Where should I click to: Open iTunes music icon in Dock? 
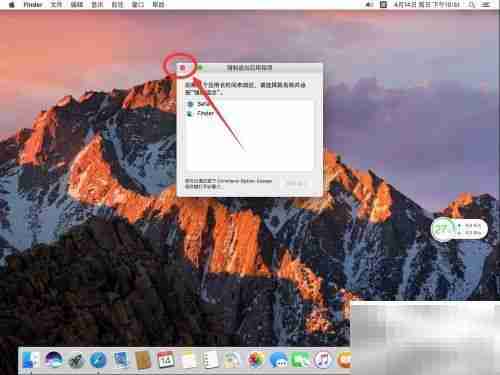(x=323, y=360)
